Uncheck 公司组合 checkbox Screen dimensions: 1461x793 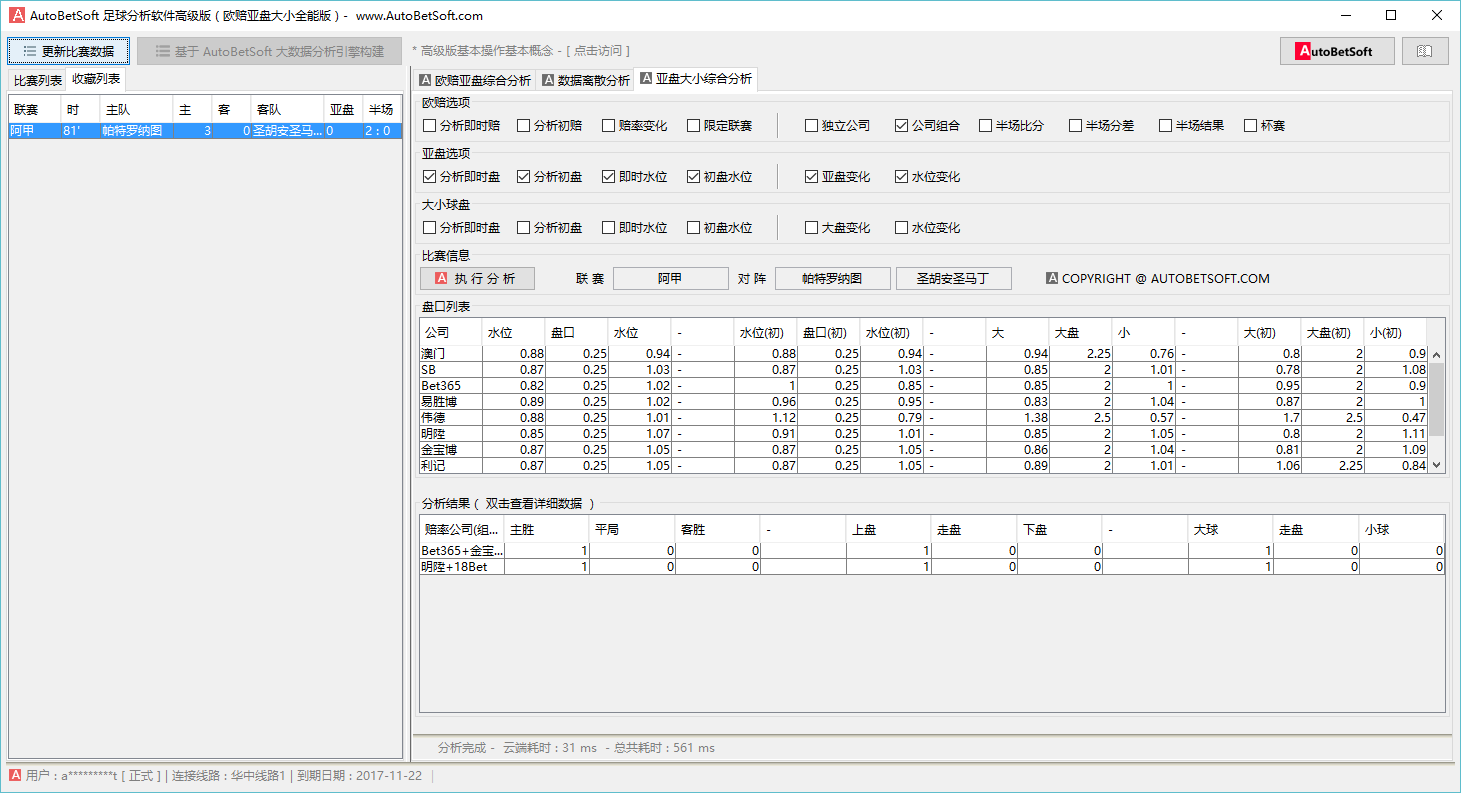click(x=901, y=126)
